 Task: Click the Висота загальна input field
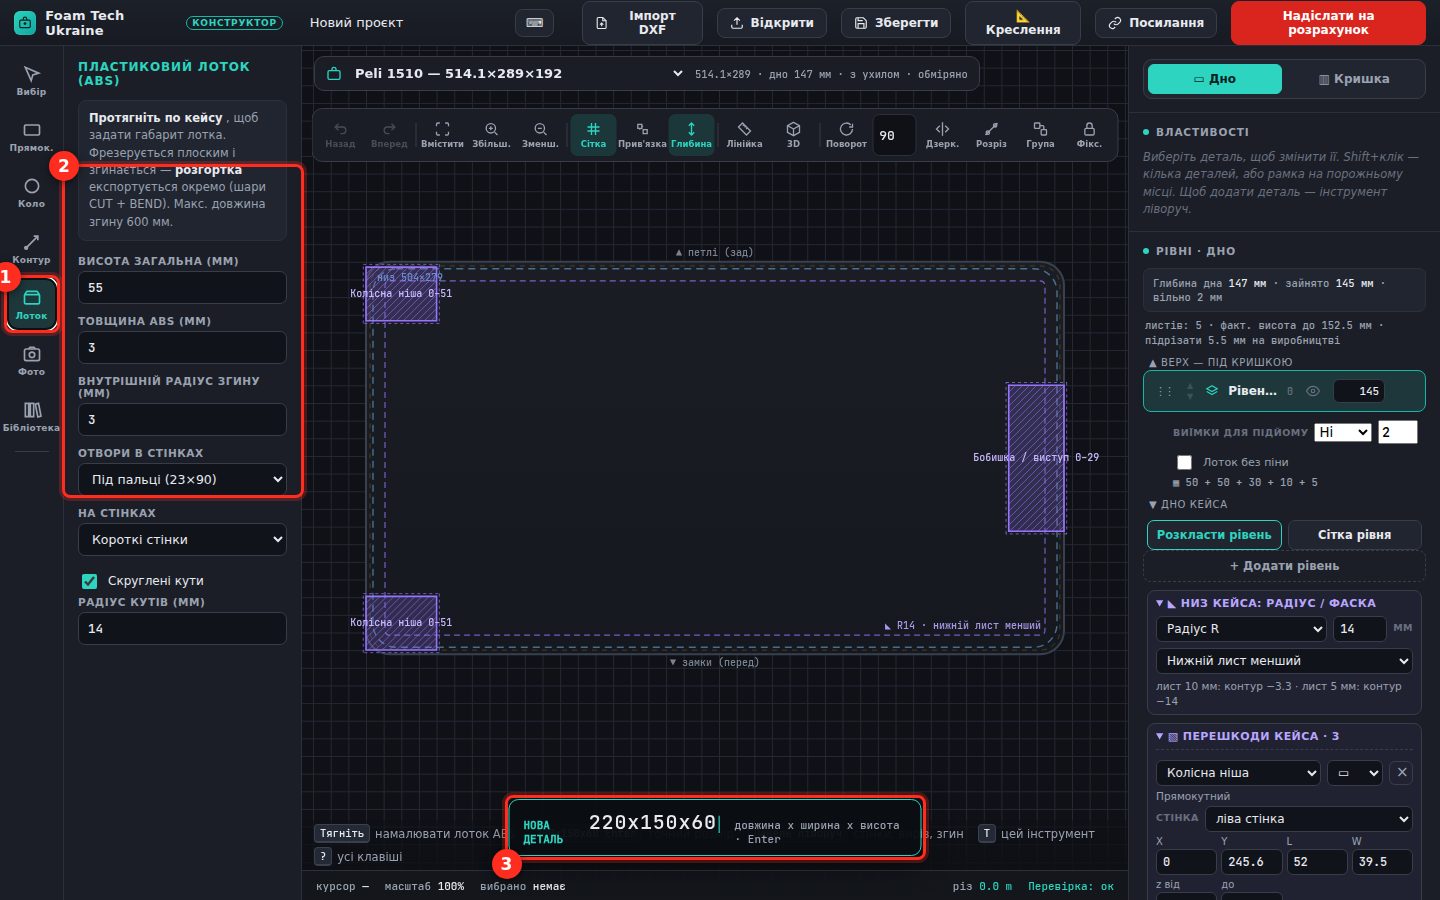pyautogui.click(x=182, y=287)
